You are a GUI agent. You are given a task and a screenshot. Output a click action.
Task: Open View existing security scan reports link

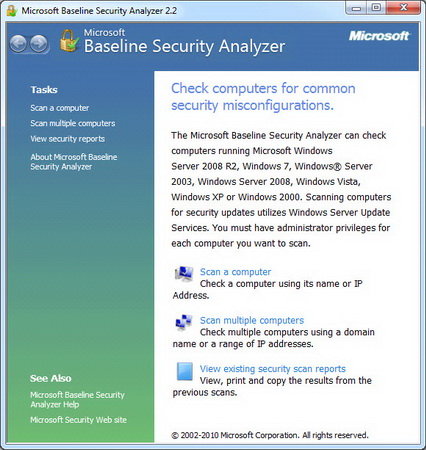click(x=273, y=369)
